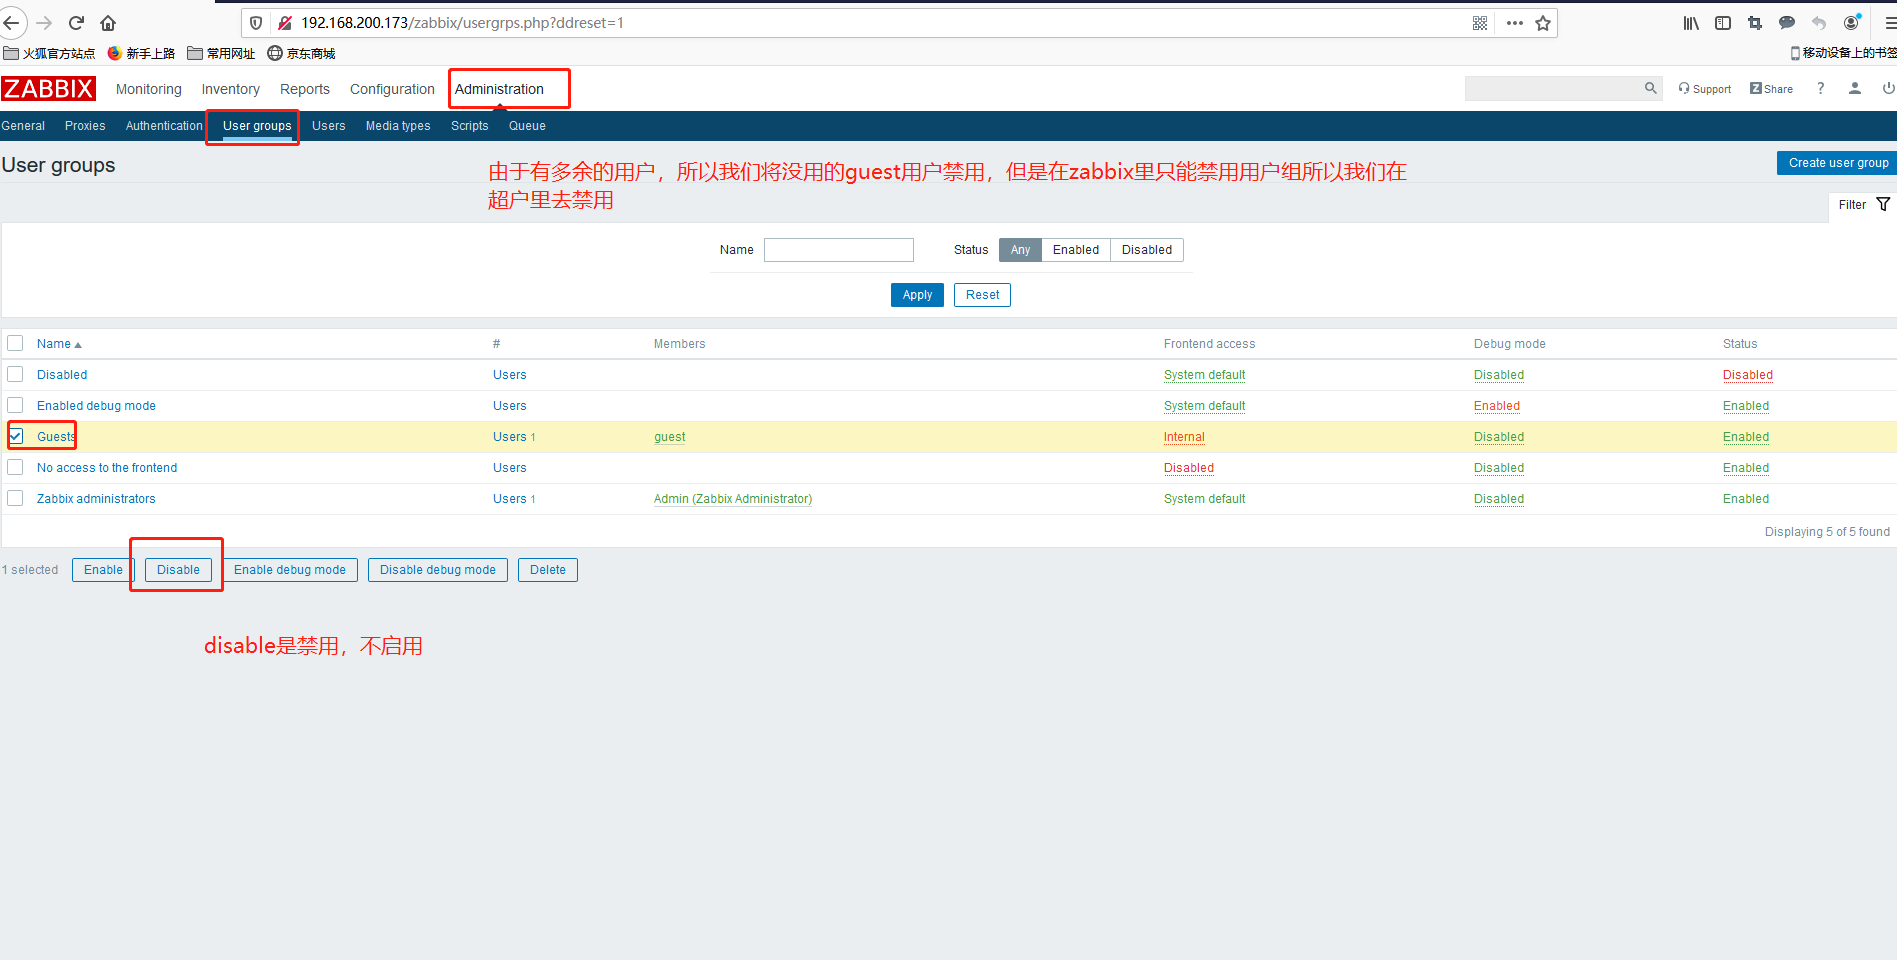Open the user profile icon
The image size is (1897, 960).
click(x=1854, y=89)
